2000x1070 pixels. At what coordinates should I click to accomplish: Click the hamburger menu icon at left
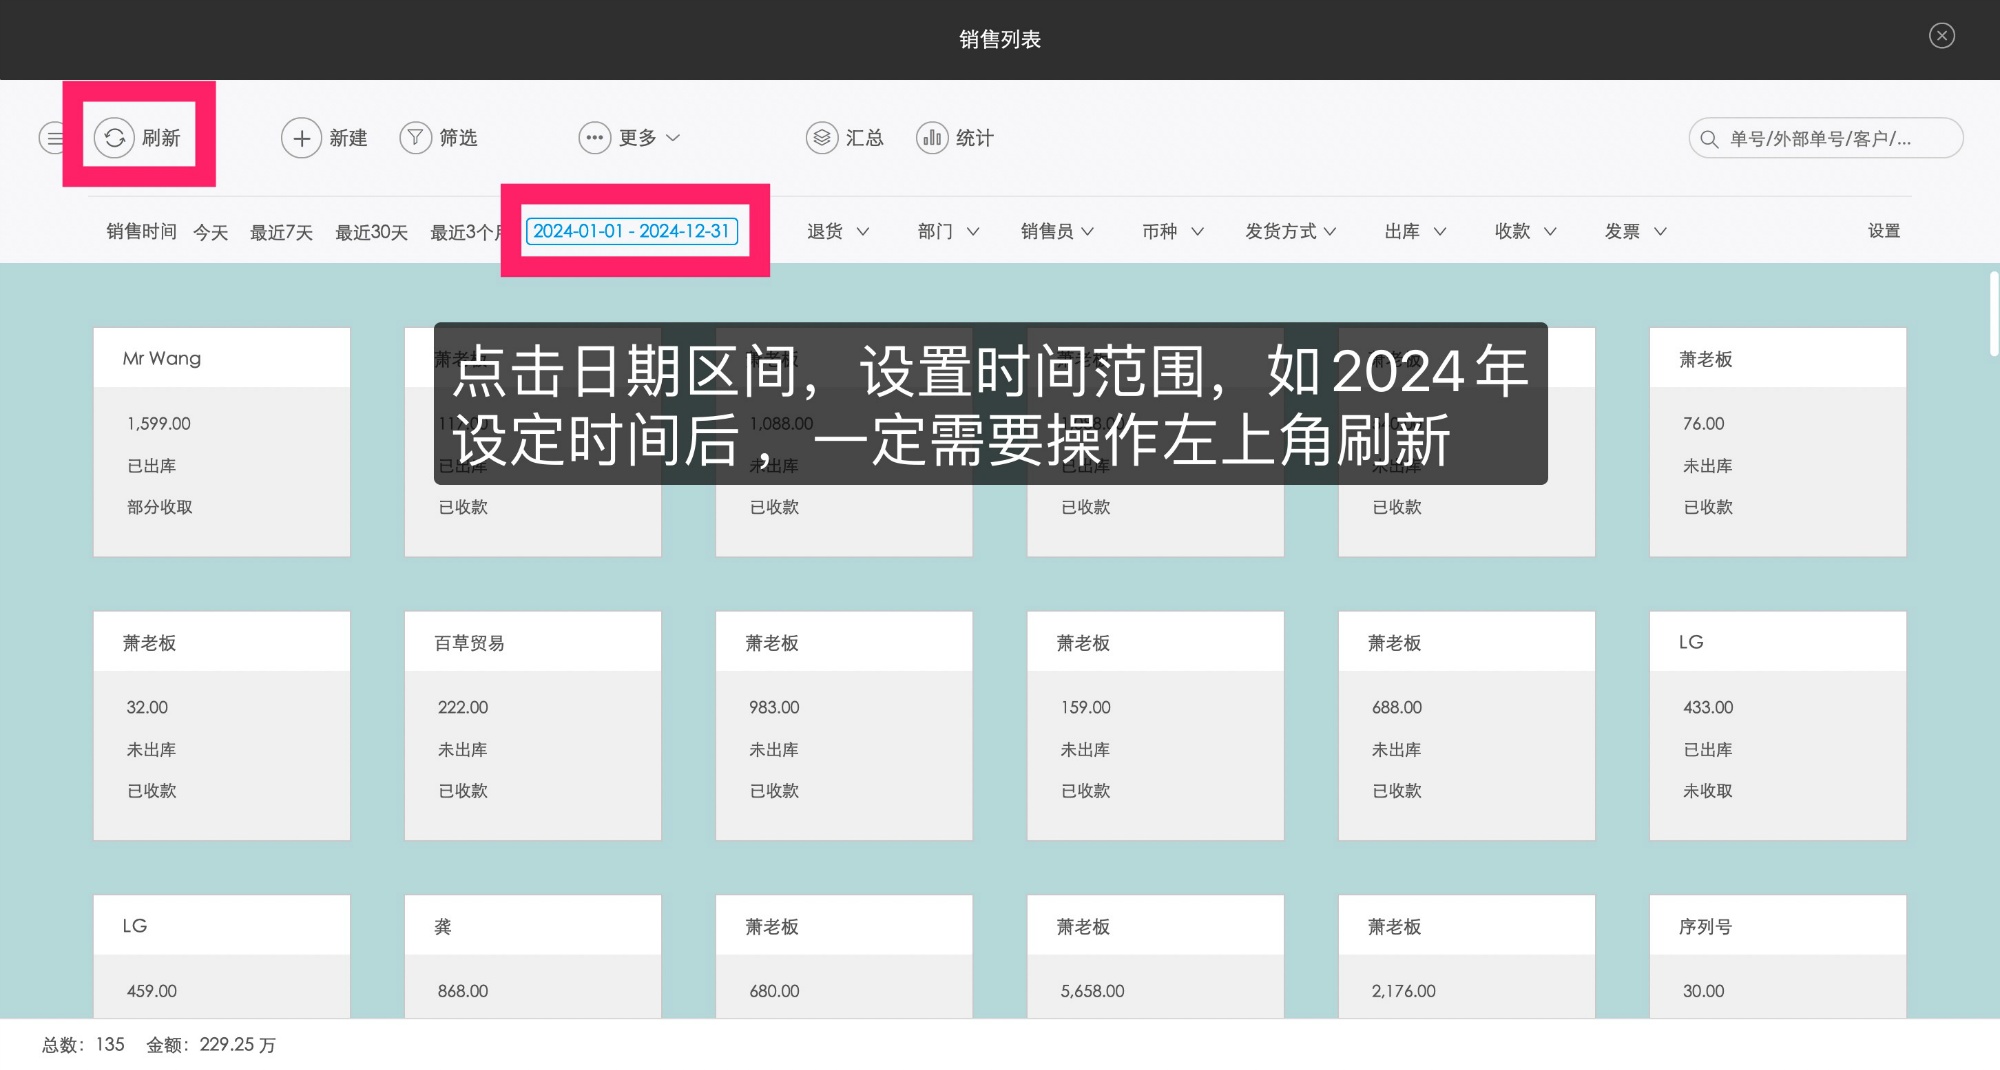click(x=53, y=138)
